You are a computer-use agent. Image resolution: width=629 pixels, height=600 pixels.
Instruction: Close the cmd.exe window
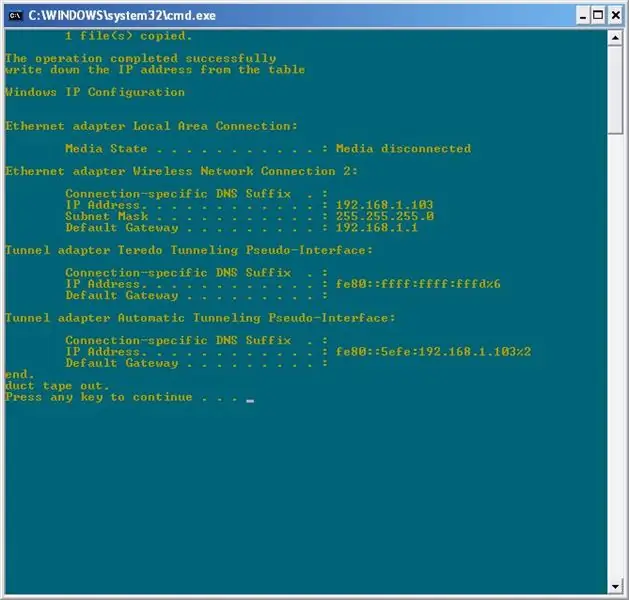coord(616,16)
